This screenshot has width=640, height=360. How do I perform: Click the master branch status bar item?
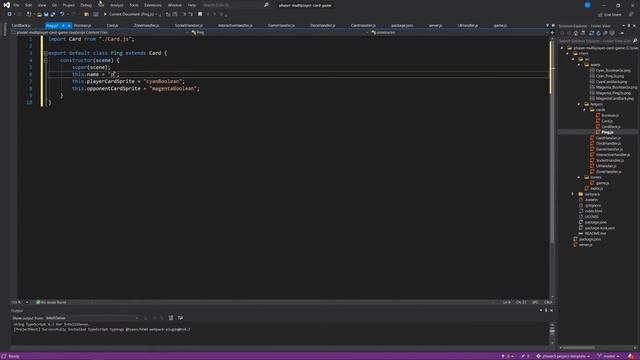click(x=608, y=356)
